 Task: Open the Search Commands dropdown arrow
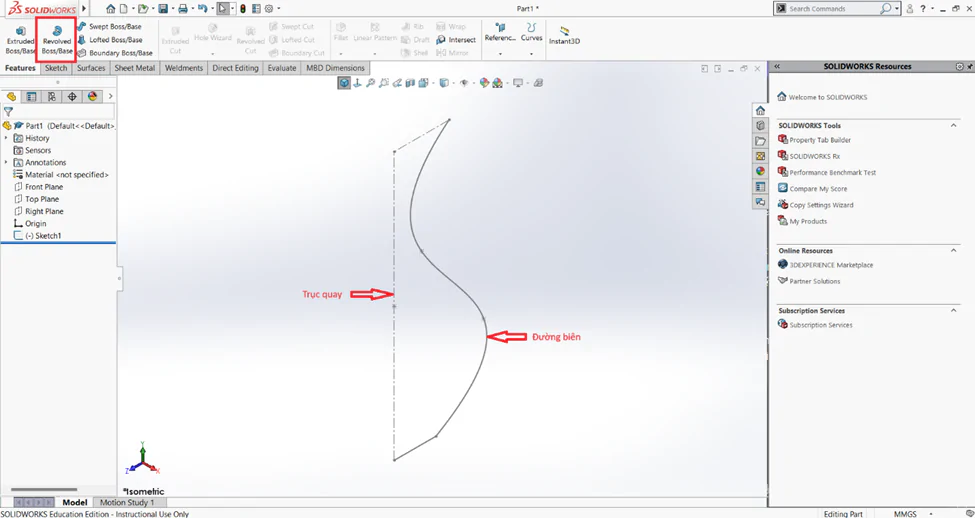point(897,9)
